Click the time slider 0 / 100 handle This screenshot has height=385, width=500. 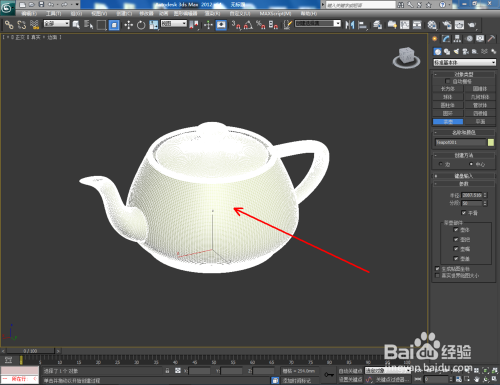click(30, 351)
